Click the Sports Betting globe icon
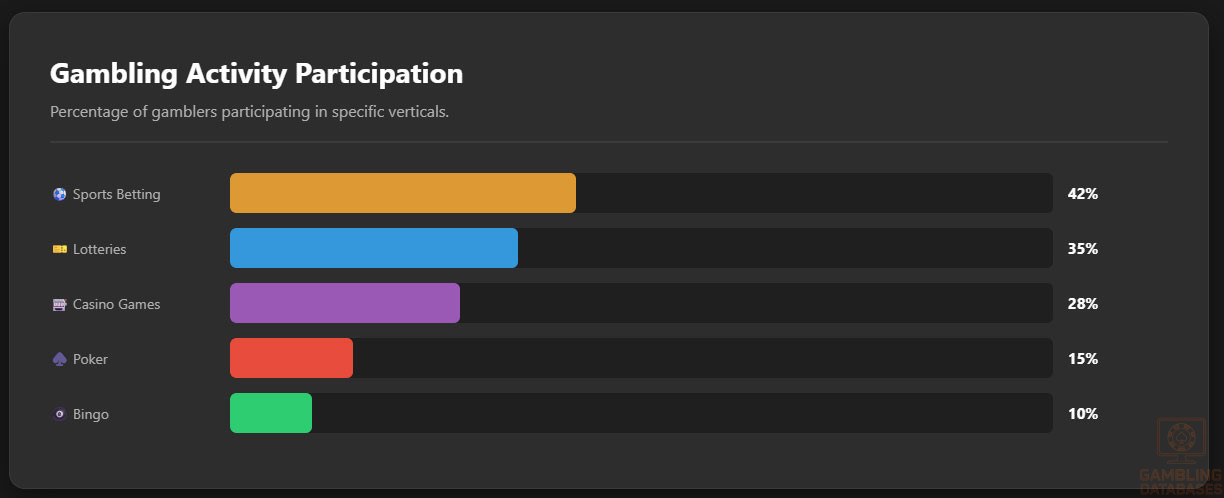The width and height of the screenshot is (1224, 498). point(59,194)
